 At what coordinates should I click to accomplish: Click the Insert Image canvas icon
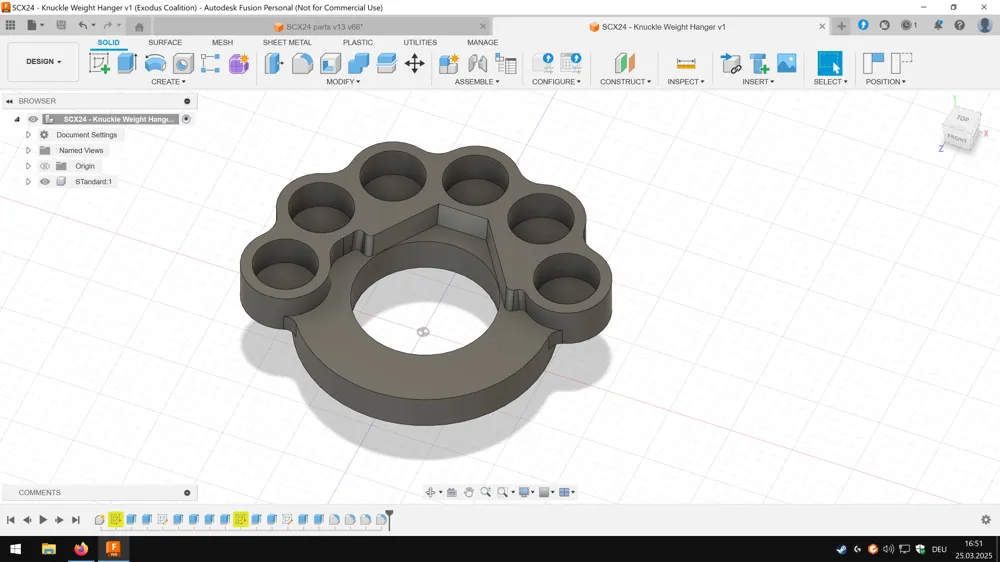(787, 63)
